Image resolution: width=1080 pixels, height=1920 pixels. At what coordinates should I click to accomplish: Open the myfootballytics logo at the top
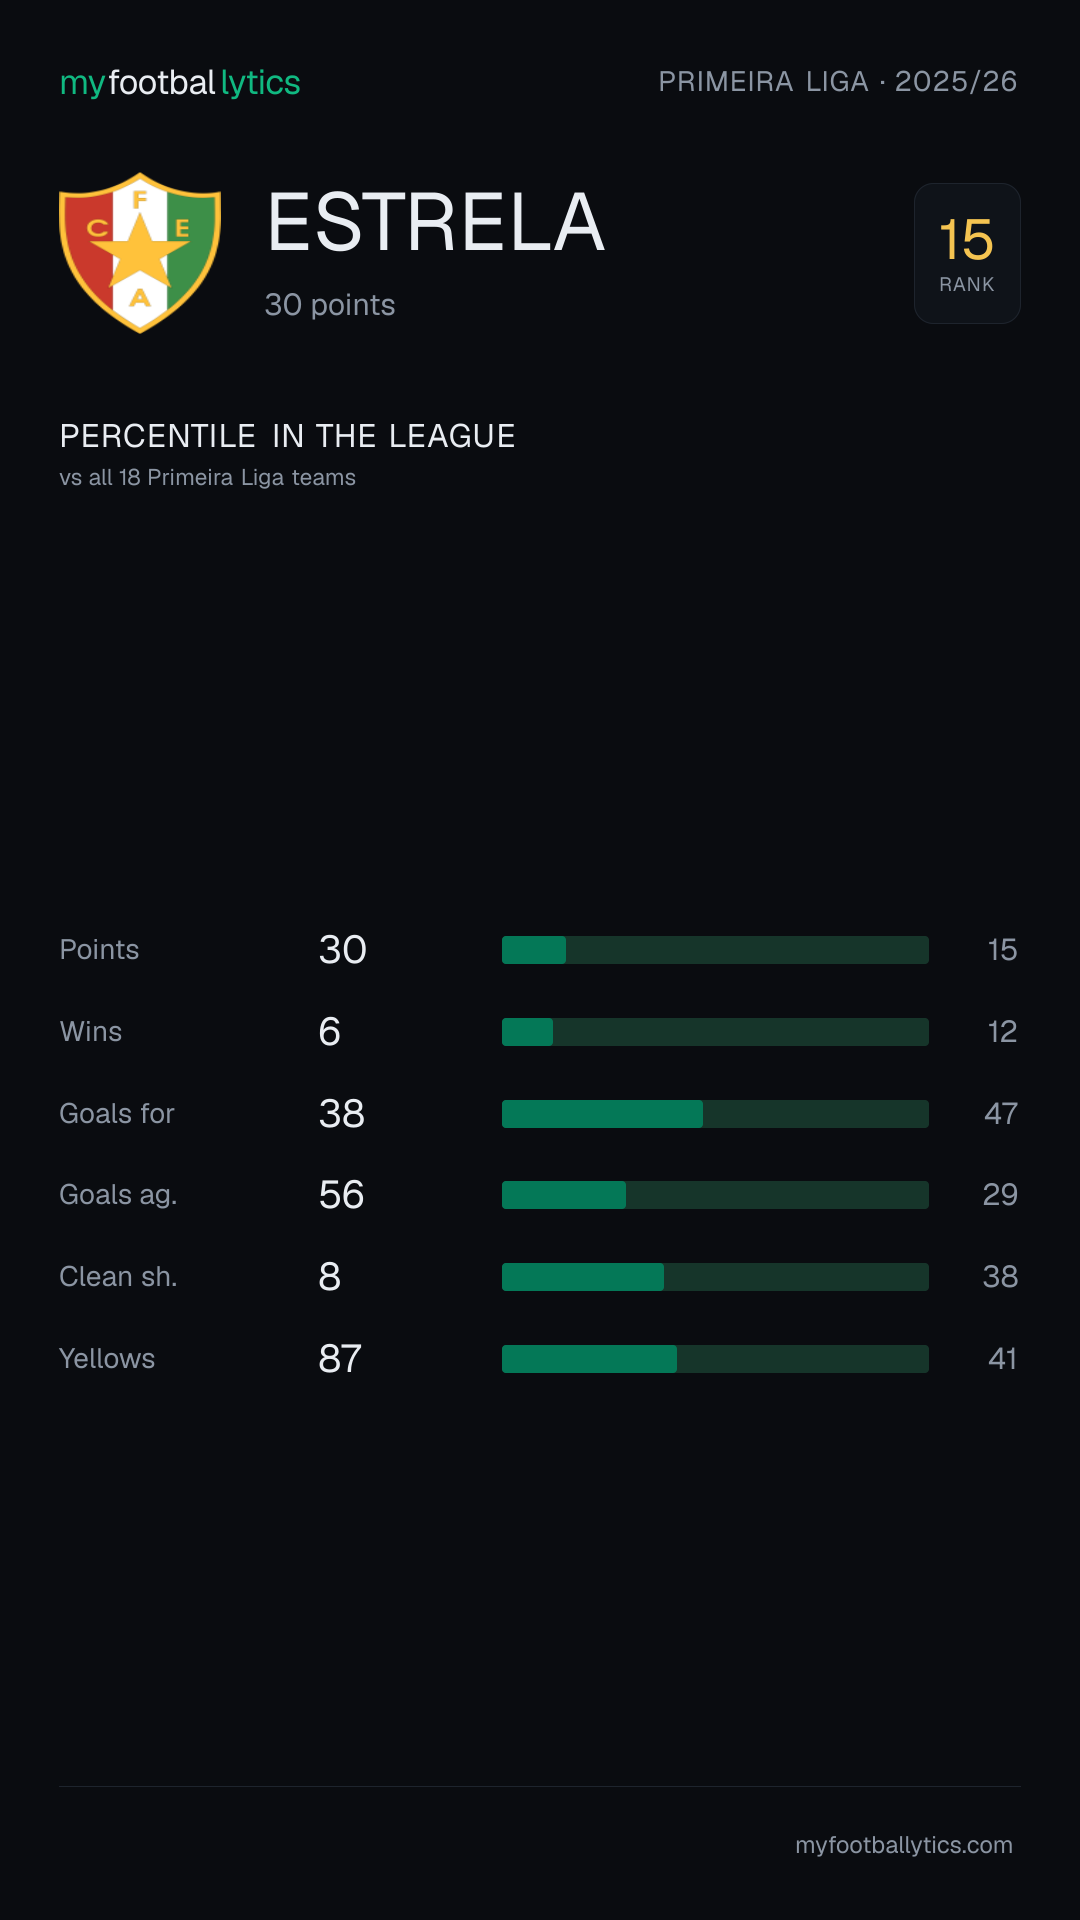(x=180, y=83)
